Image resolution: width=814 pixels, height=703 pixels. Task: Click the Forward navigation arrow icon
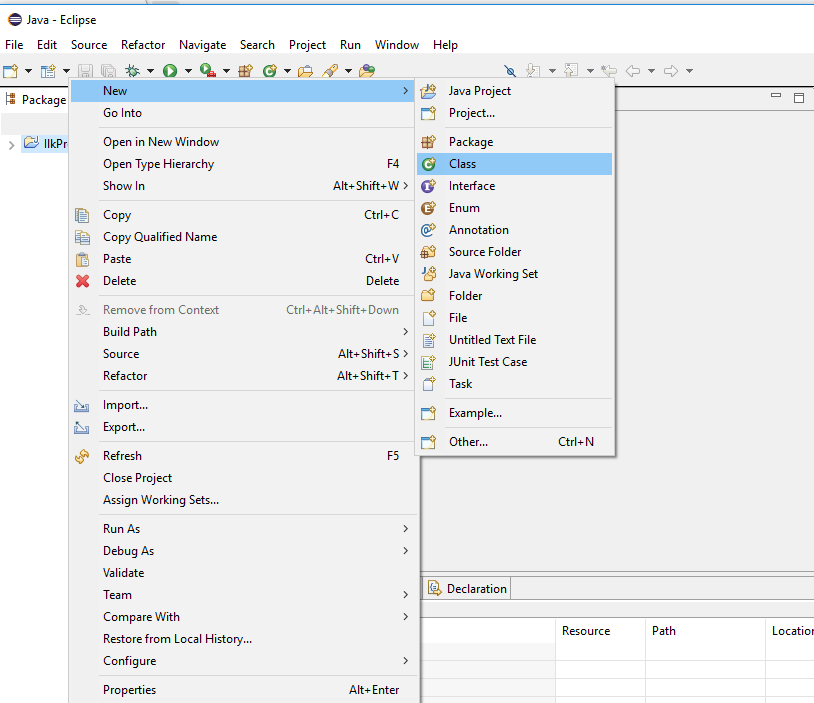pos(671,71)
